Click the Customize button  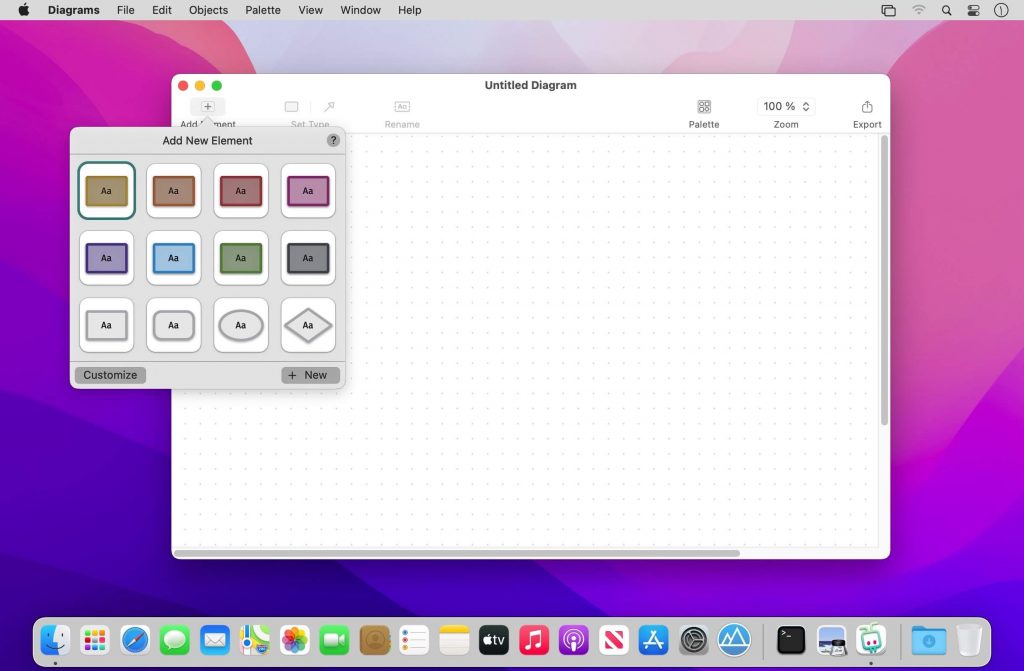click(x=110, y=375)
